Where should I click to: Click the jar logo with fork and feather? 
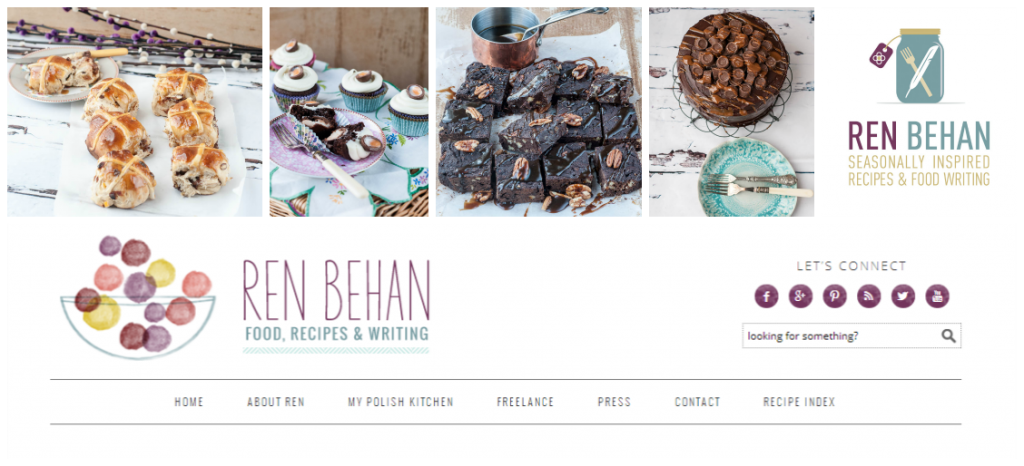pos(908,65)
